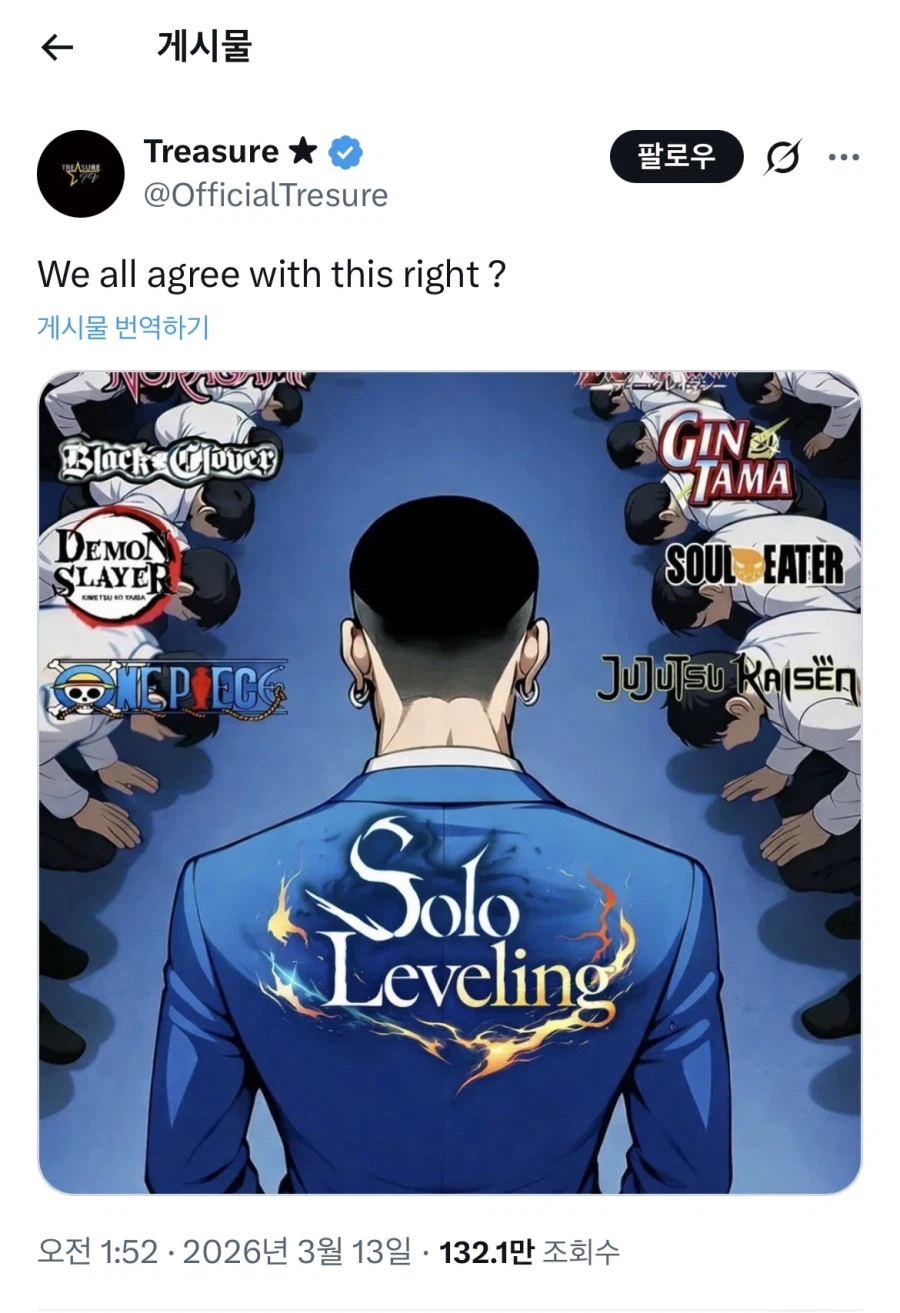
Task: Click the 게시물 번역하기 translate link
Action: (x=123, y=327)
